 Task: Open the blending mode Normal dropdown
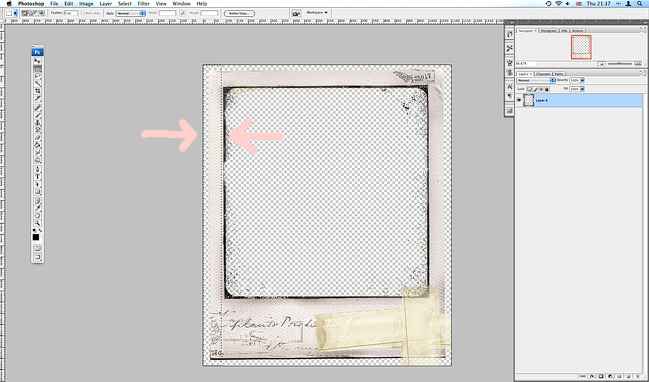coord(536,80)
